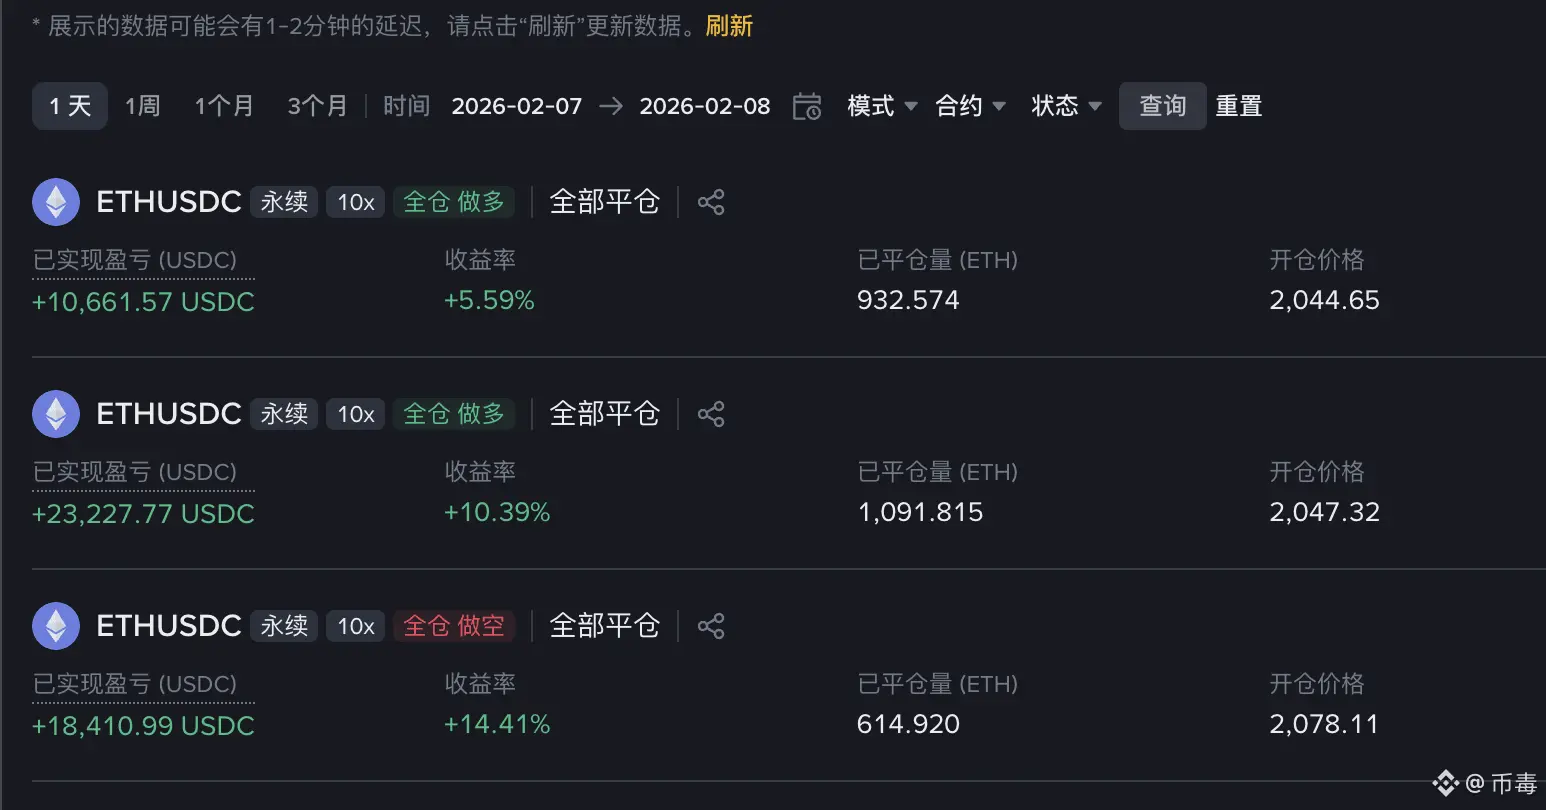Click the Binance logo watermark

point(1446,783)
